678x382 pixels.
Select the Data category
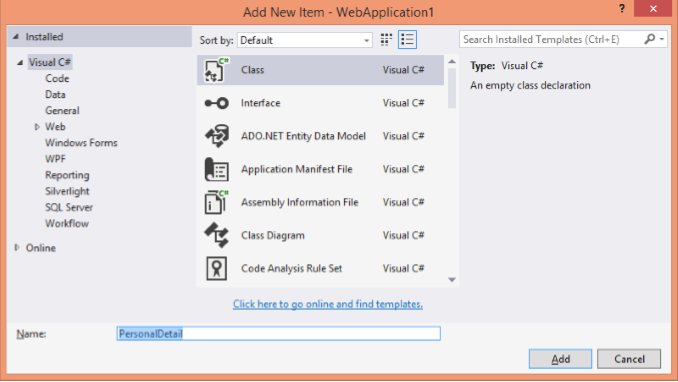click(55, 94)
